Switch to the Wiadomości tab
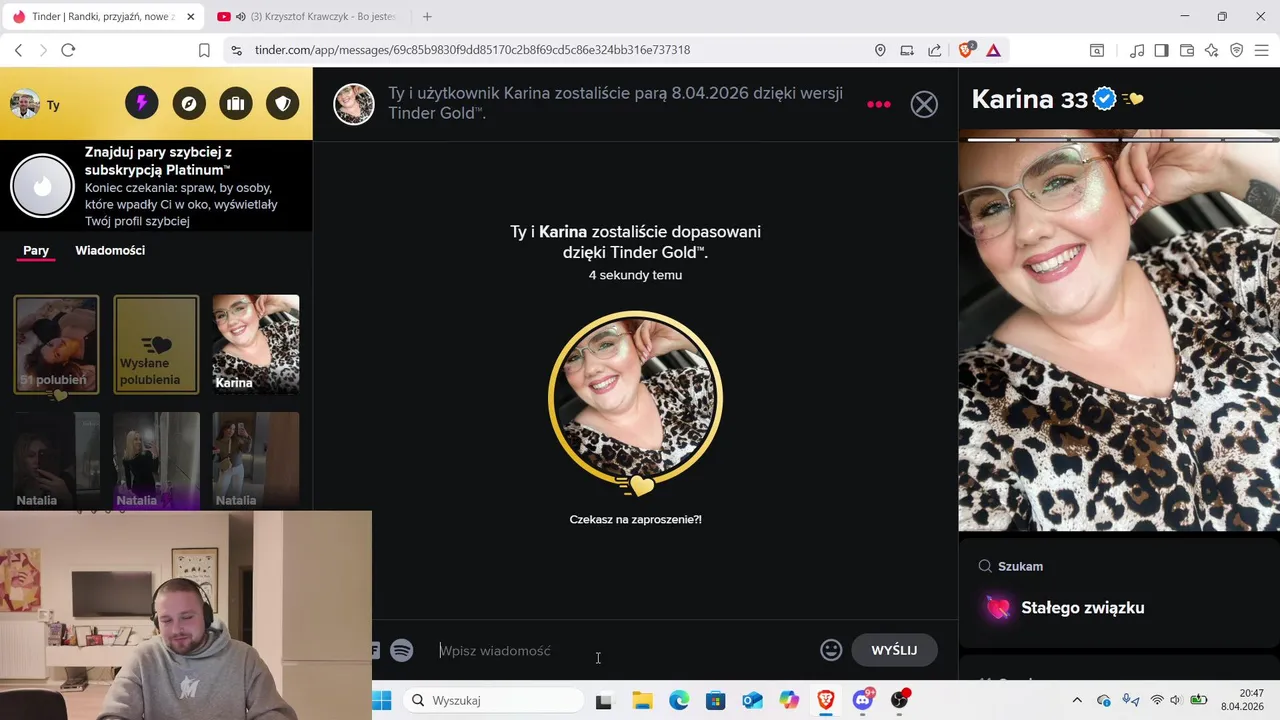Viewport: 1280px width, 720px height. click(110, 250)
